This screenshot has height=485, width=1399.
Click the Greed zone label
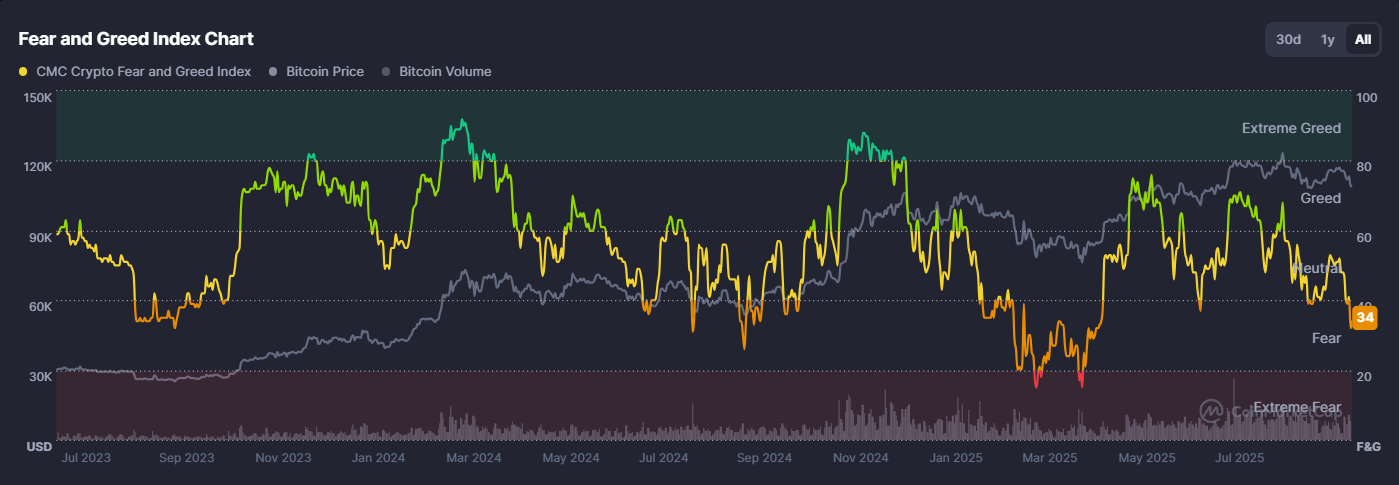pyautogui.click(x=1320, y=199)
